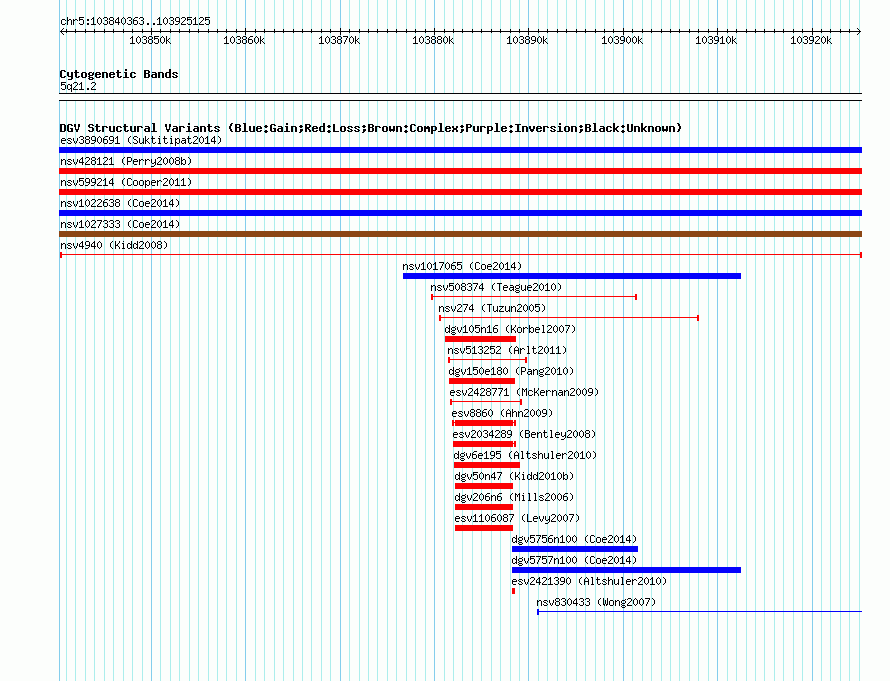
Task: Select the red nsv428121 loss bar
Action: (460, 171)
